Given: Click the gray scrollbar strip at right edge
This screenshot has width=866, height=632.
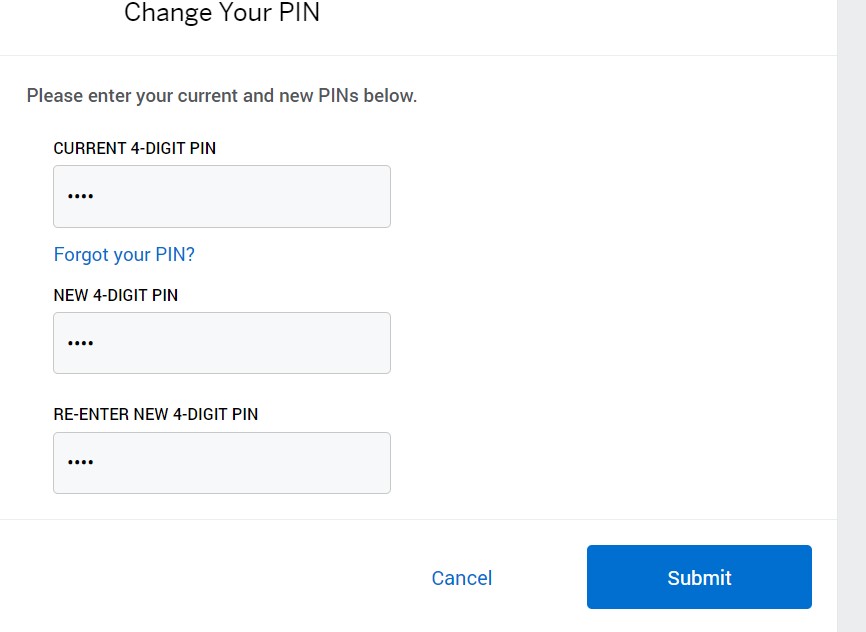Looking at the screenshot, I should [x=851, y=300].
